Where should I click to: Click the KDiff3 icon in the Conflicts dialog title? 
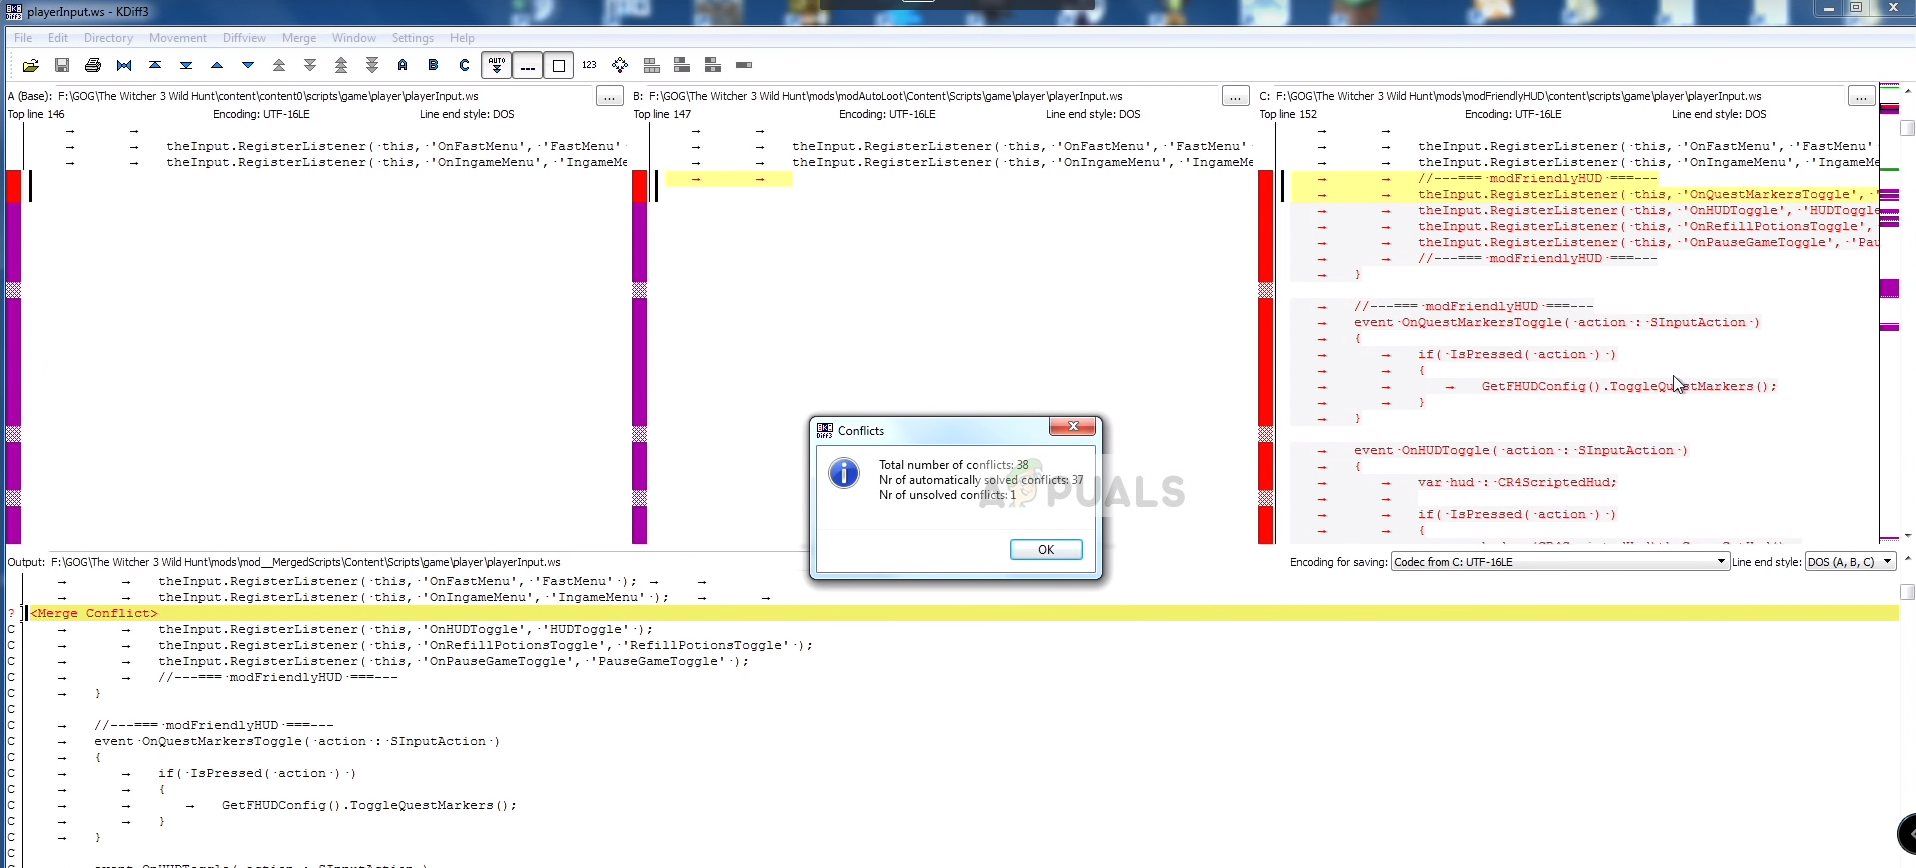tap(825, 430)
